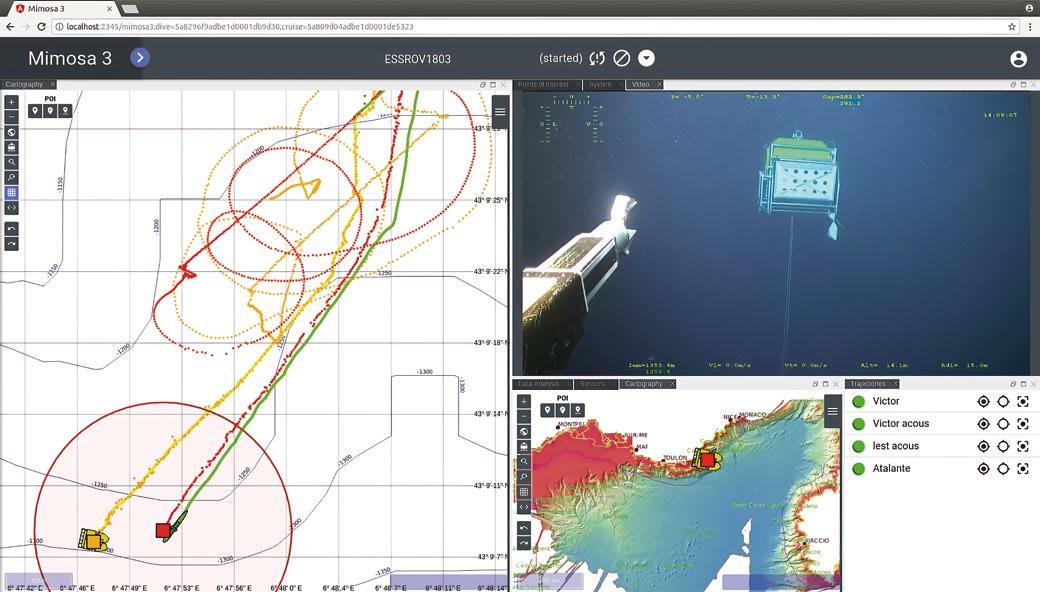This screenshot has height=592, width=1040.
Task: Click the filled target icon for Atalante
Action: 984,469
